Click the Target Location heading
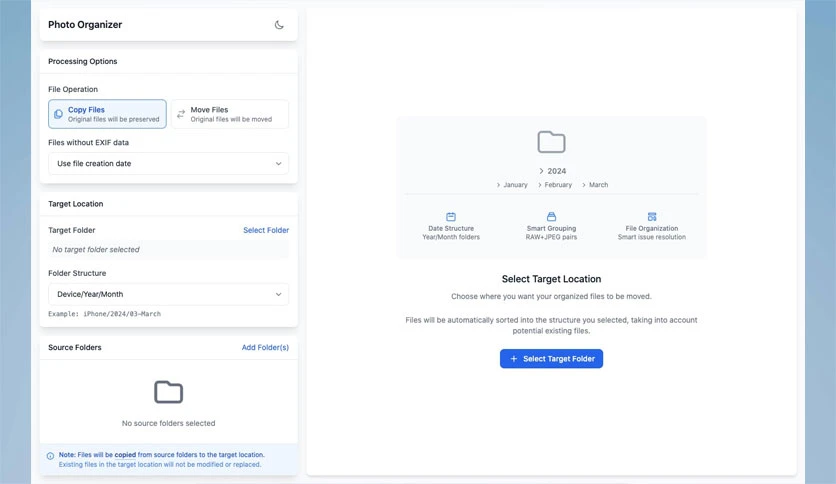Image resolution: width=836 pixels, height=484 pixels. (76, 204)
